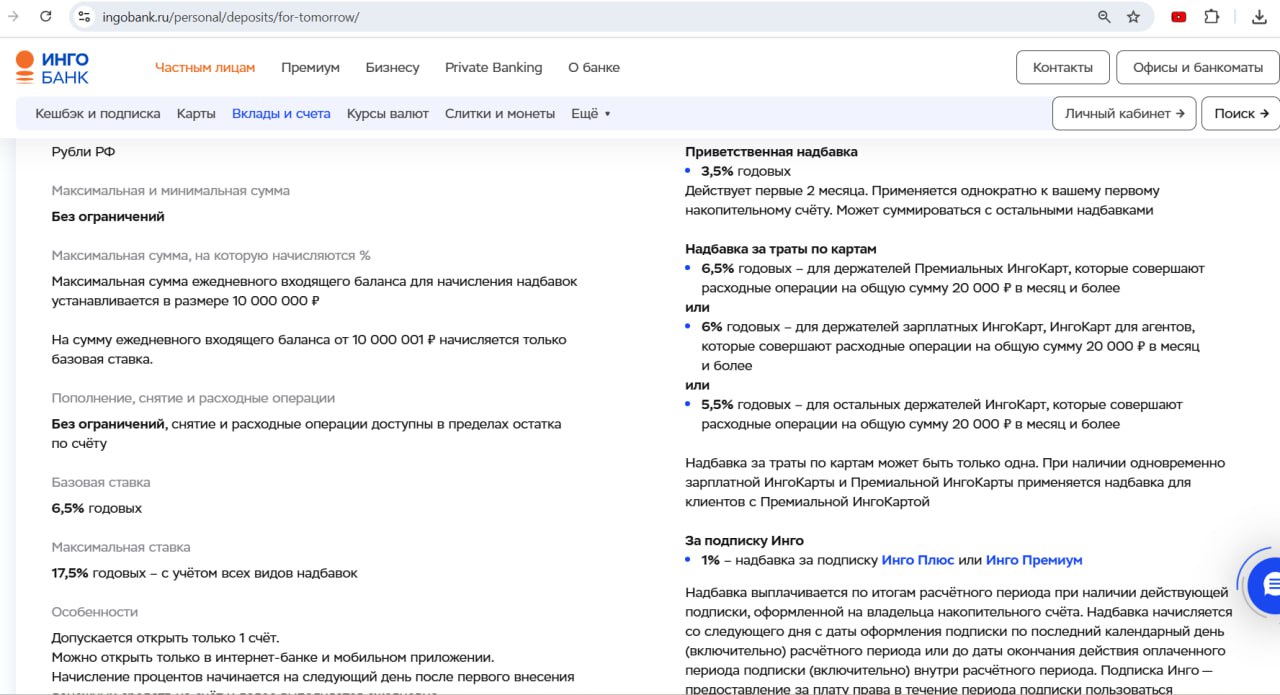Screen dimensions: 1280x695
Task: Click the Надбавка за траты по картам heading
Action: tap(781, 249)
